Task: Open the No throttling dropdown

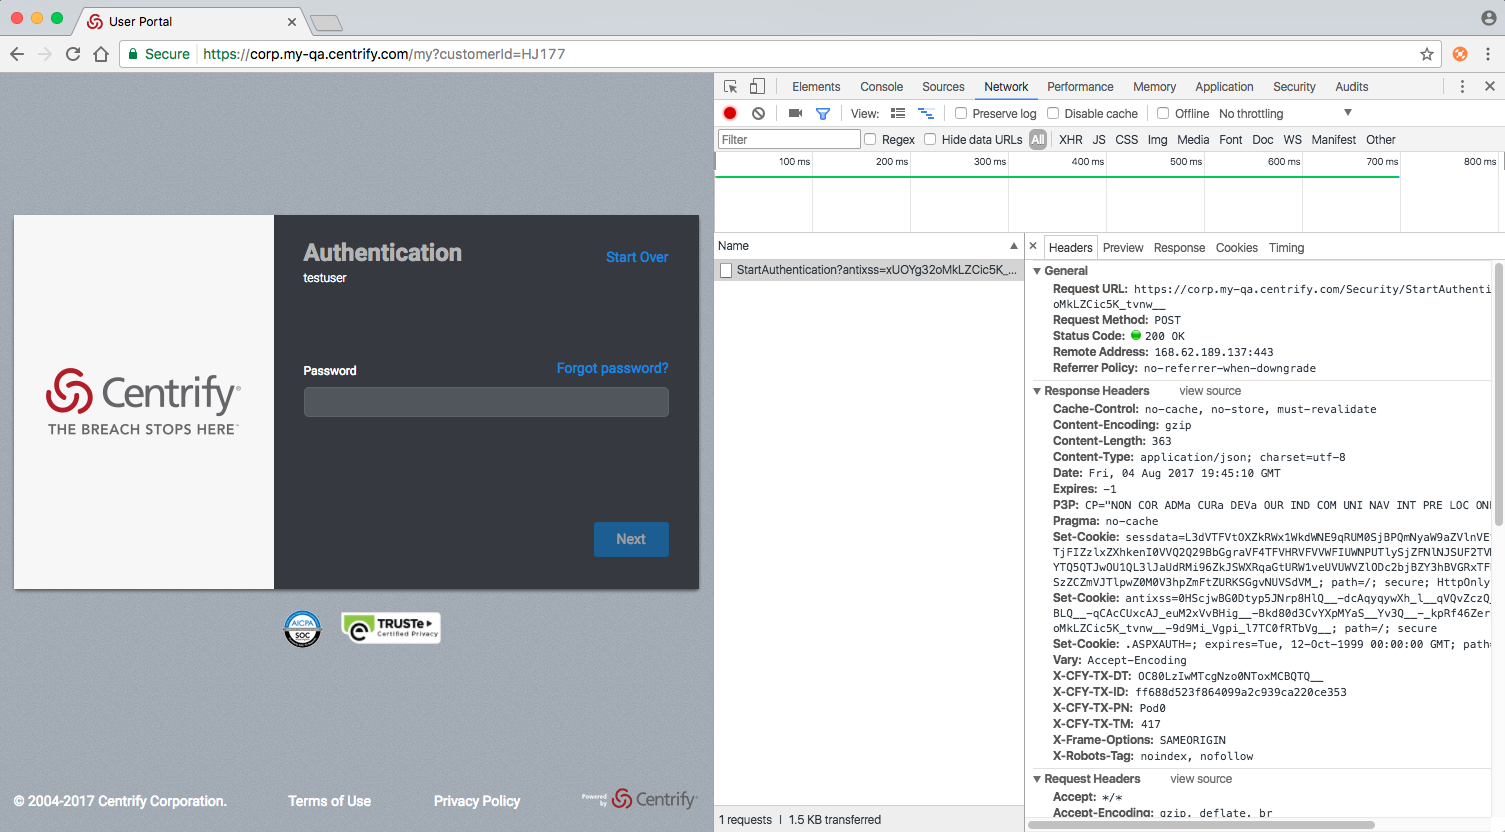Action: (1285, 114)
